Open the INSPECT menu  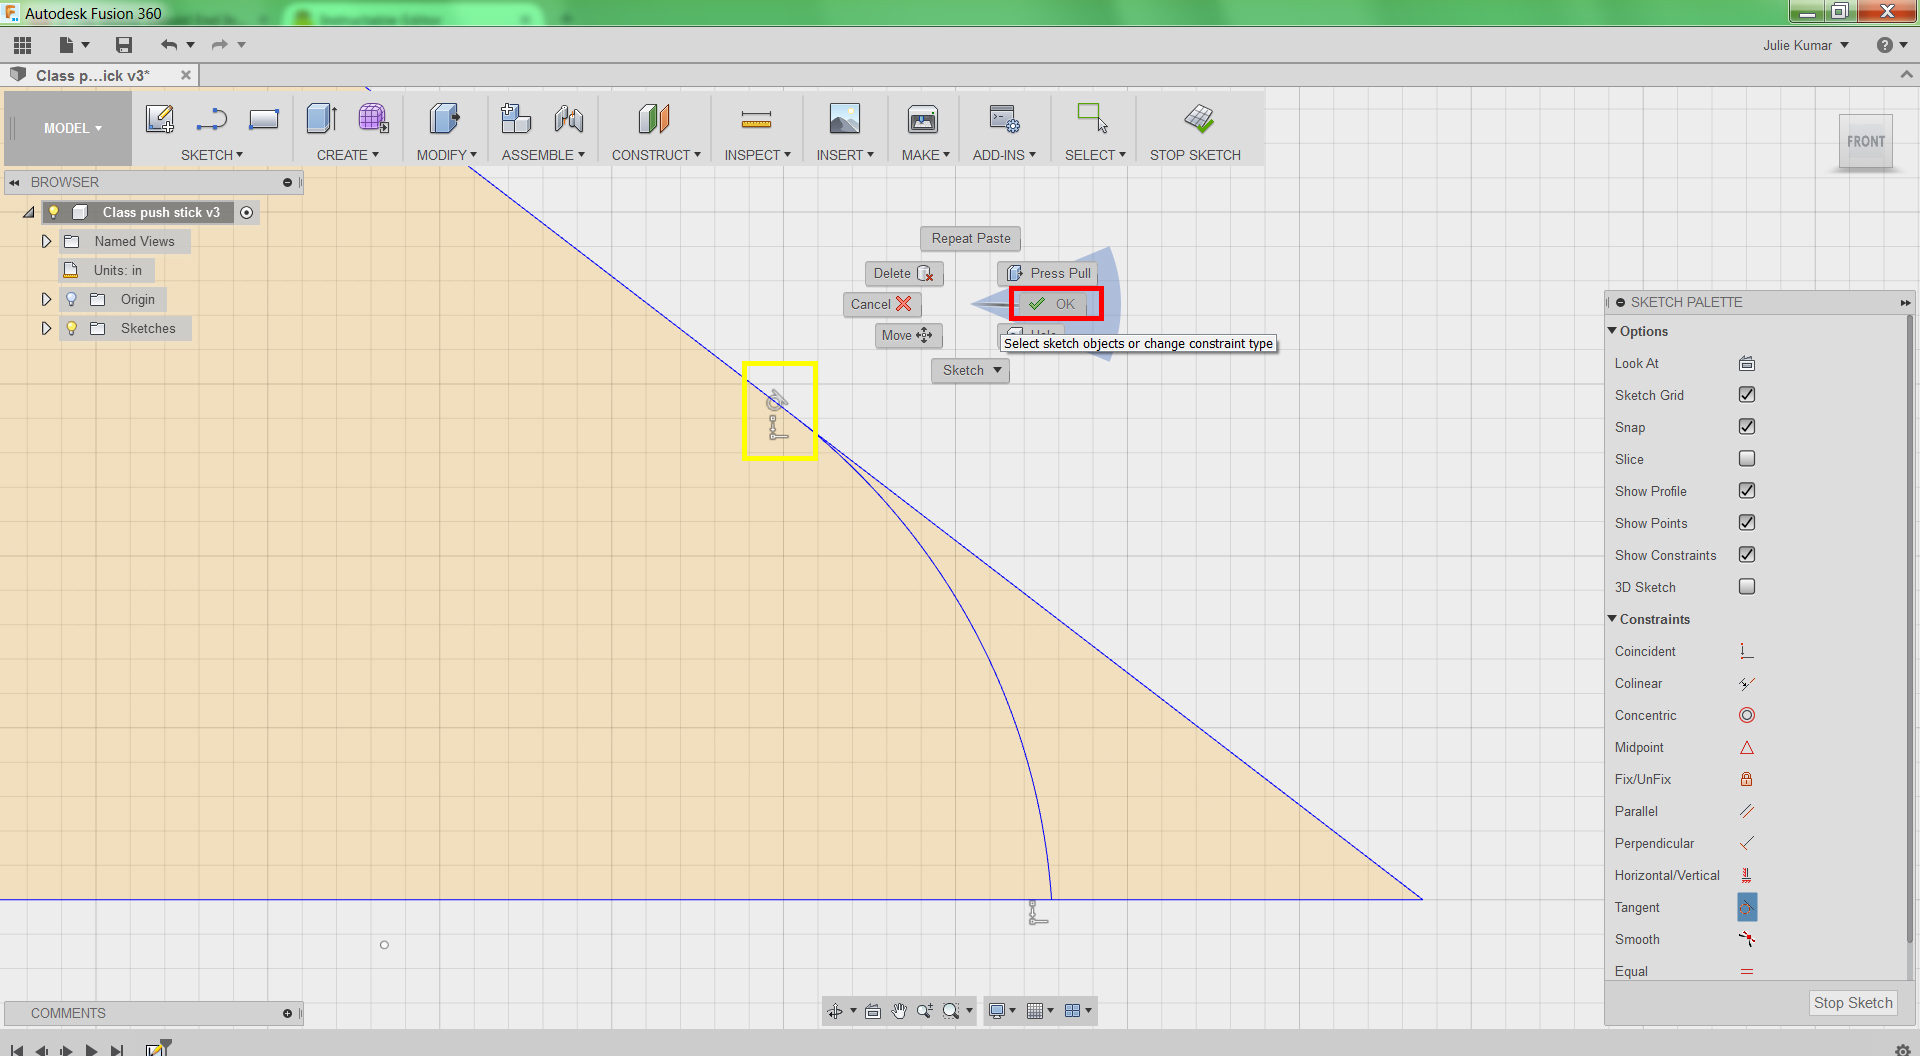[758, 155]
